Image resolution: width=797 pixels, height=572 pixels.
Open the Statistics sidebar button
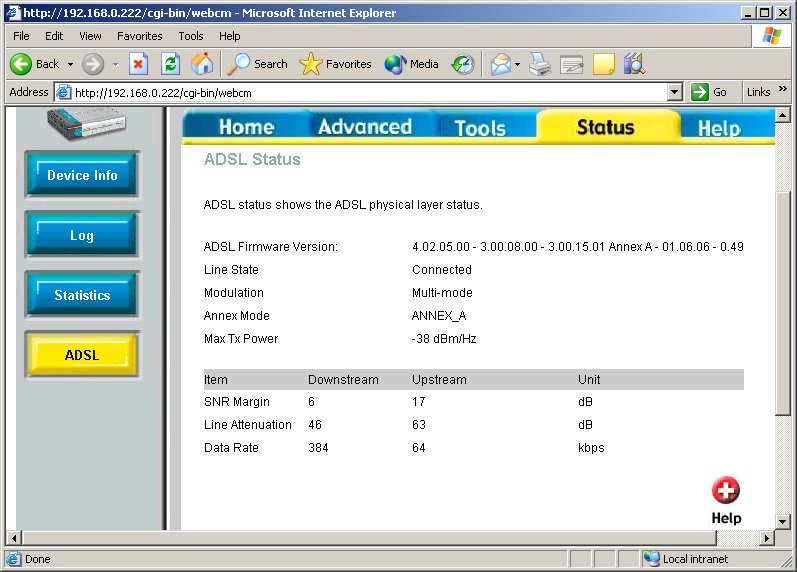pyautogui.click(x=82, y=295)
